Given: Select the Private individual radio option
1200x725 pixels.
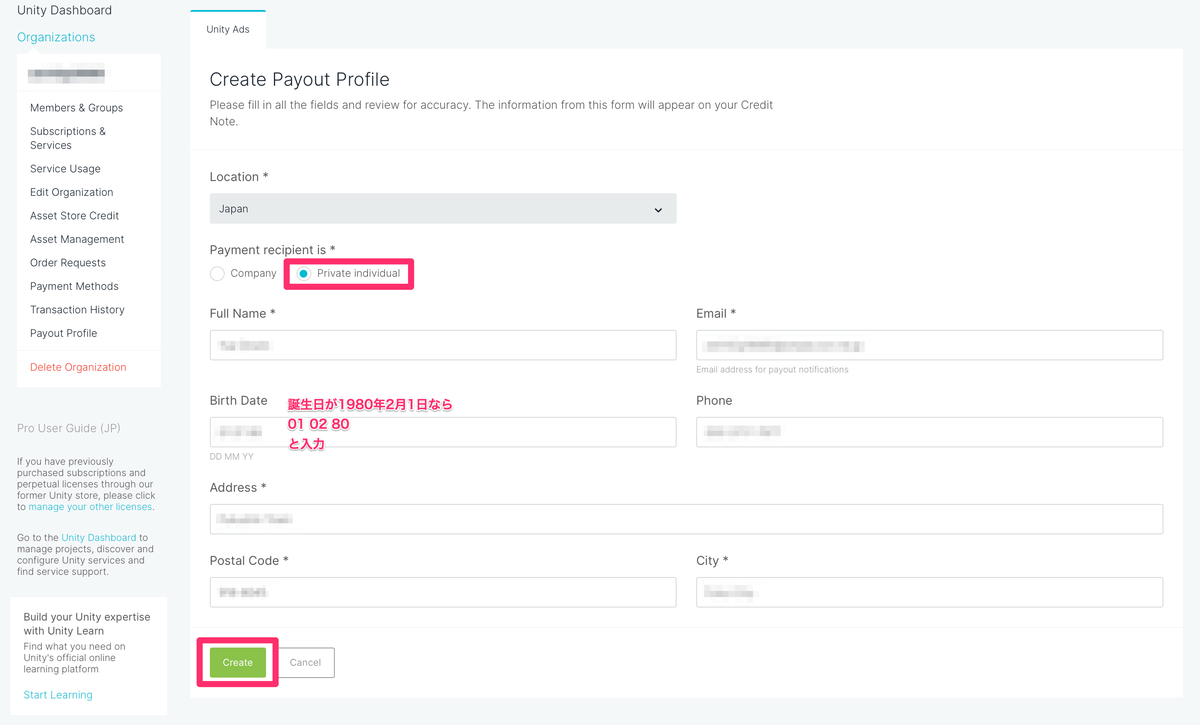Looking at the screenshot, I should click(x=304, y=273).
